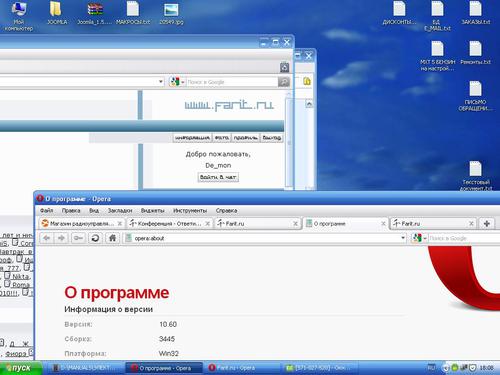Select the Ремонты.txt desktop file
Screen dimensions: 500x375
[x=476, y=53]
